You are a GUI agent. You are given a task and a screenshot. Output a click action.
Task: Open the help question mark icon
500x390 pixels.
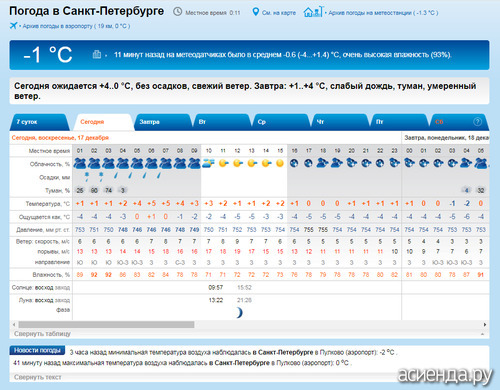[477, 122]
